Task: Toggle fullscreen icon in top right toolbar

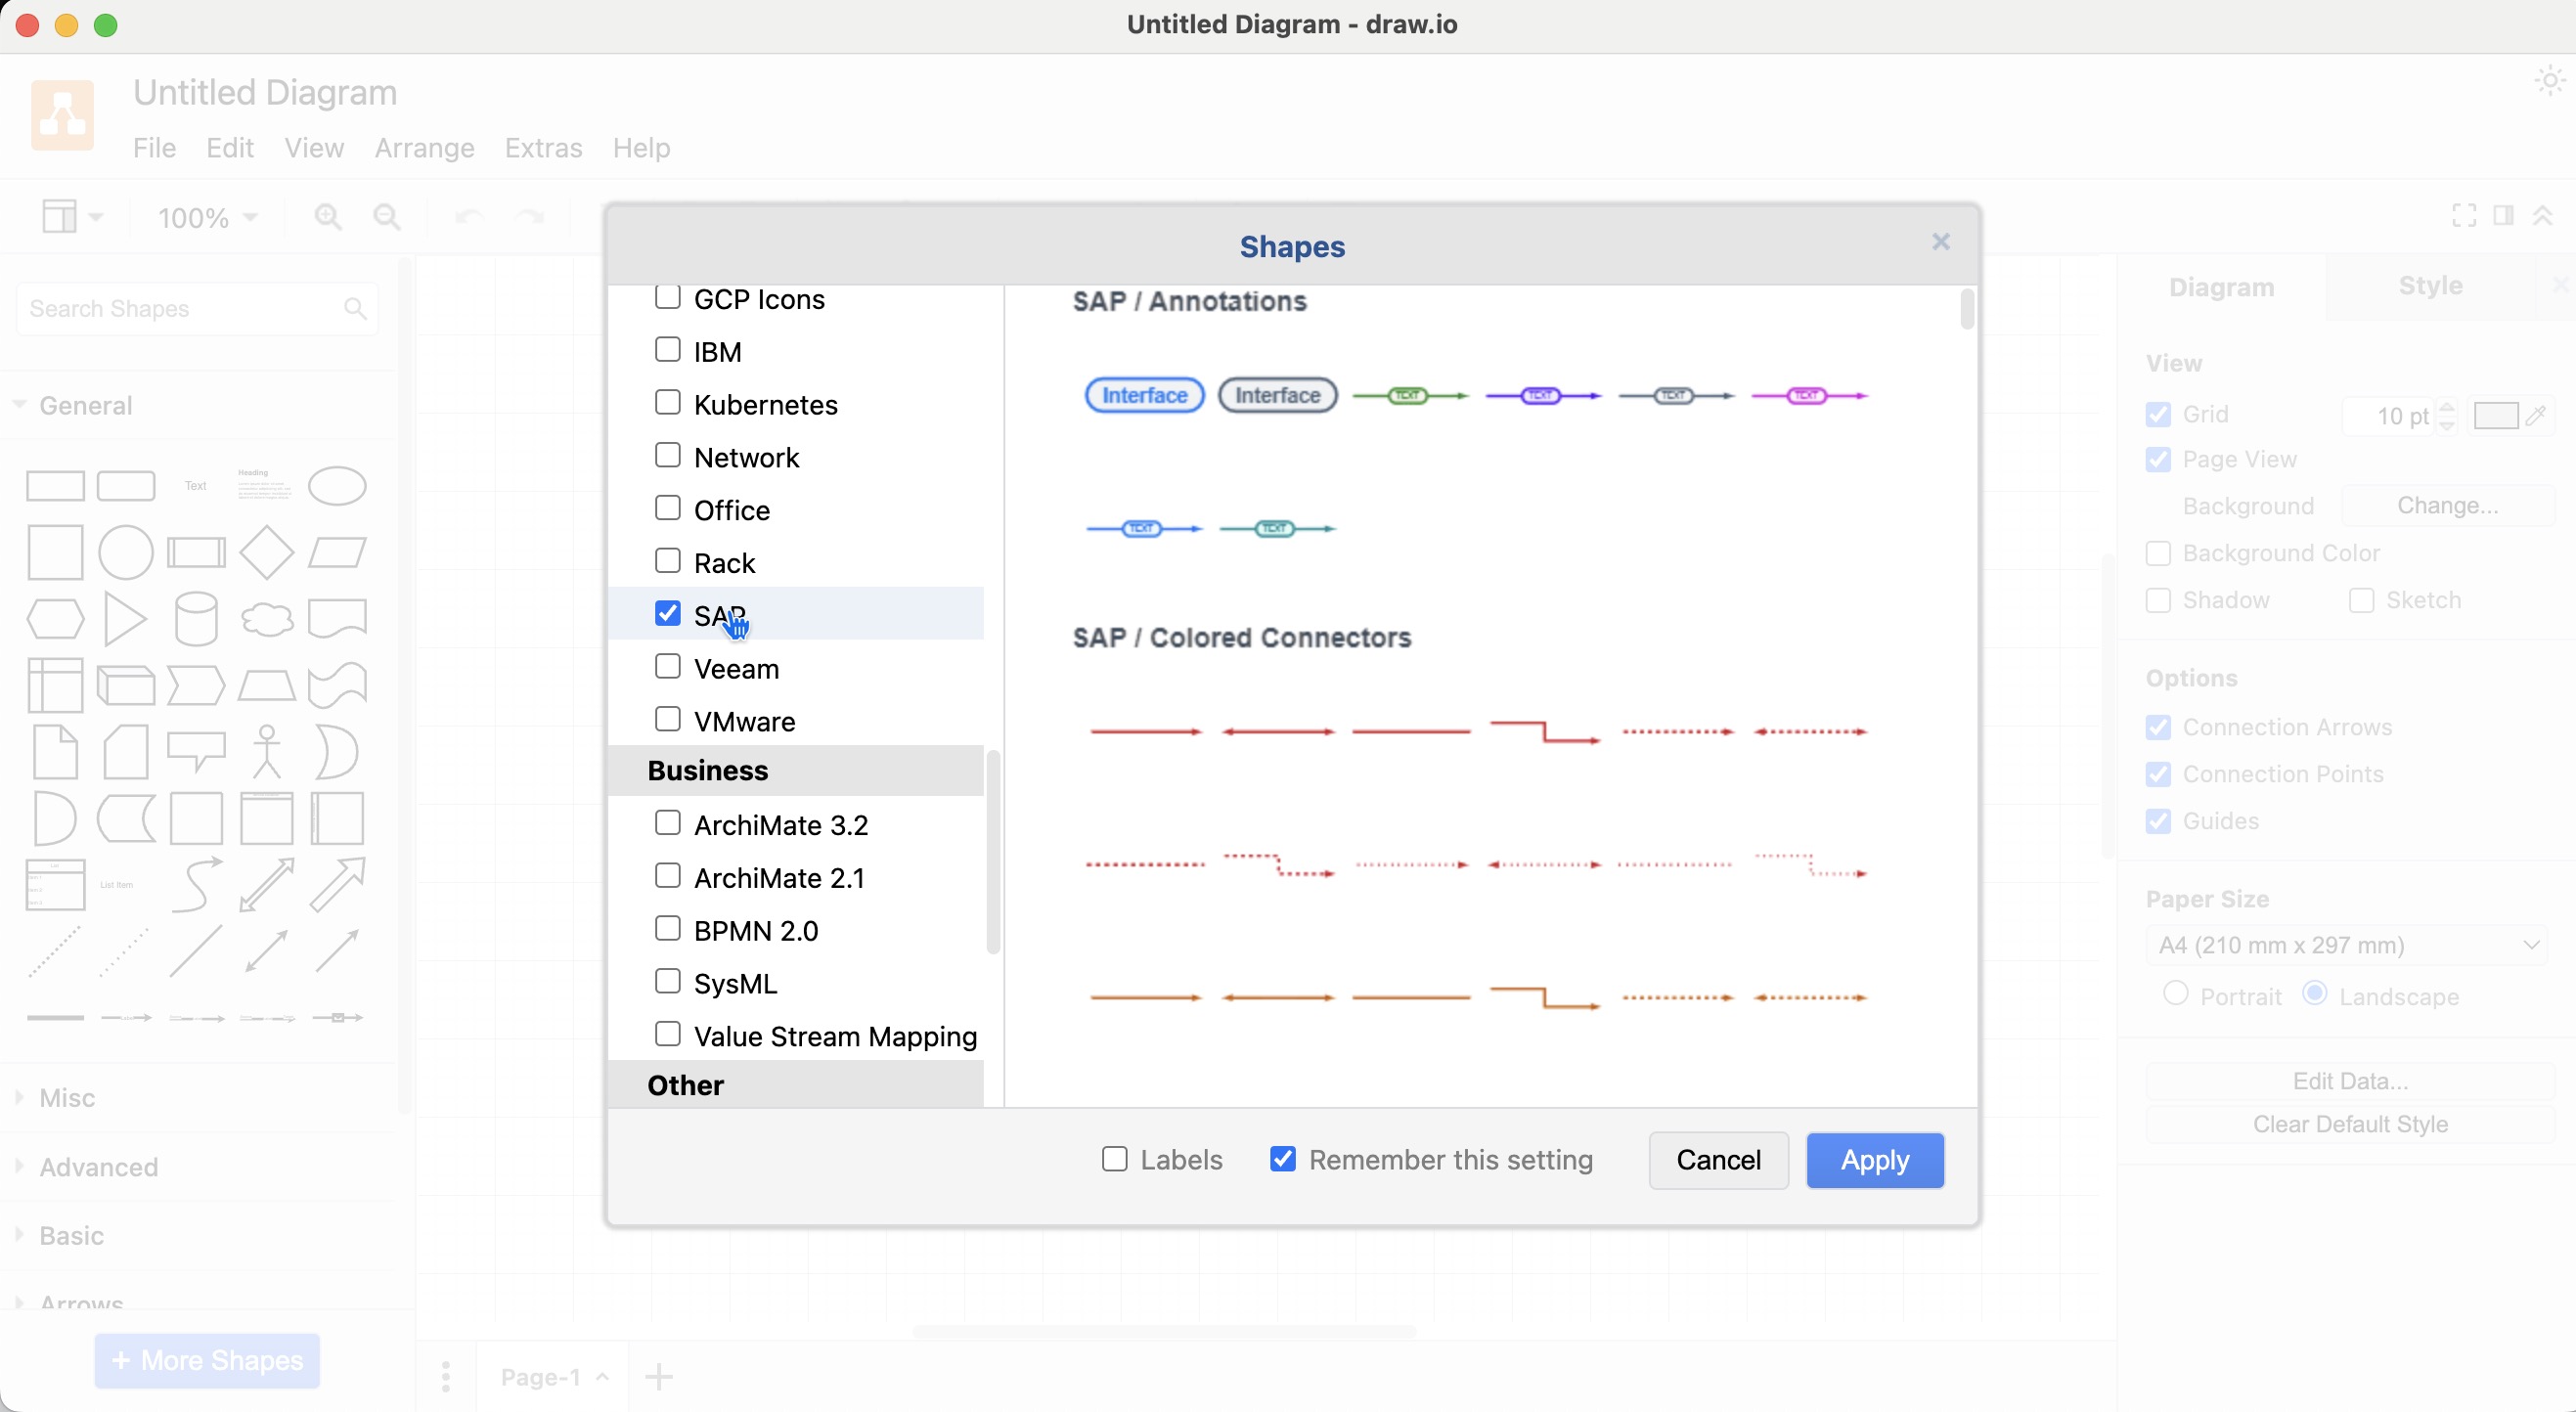Action: [2464, 215]
